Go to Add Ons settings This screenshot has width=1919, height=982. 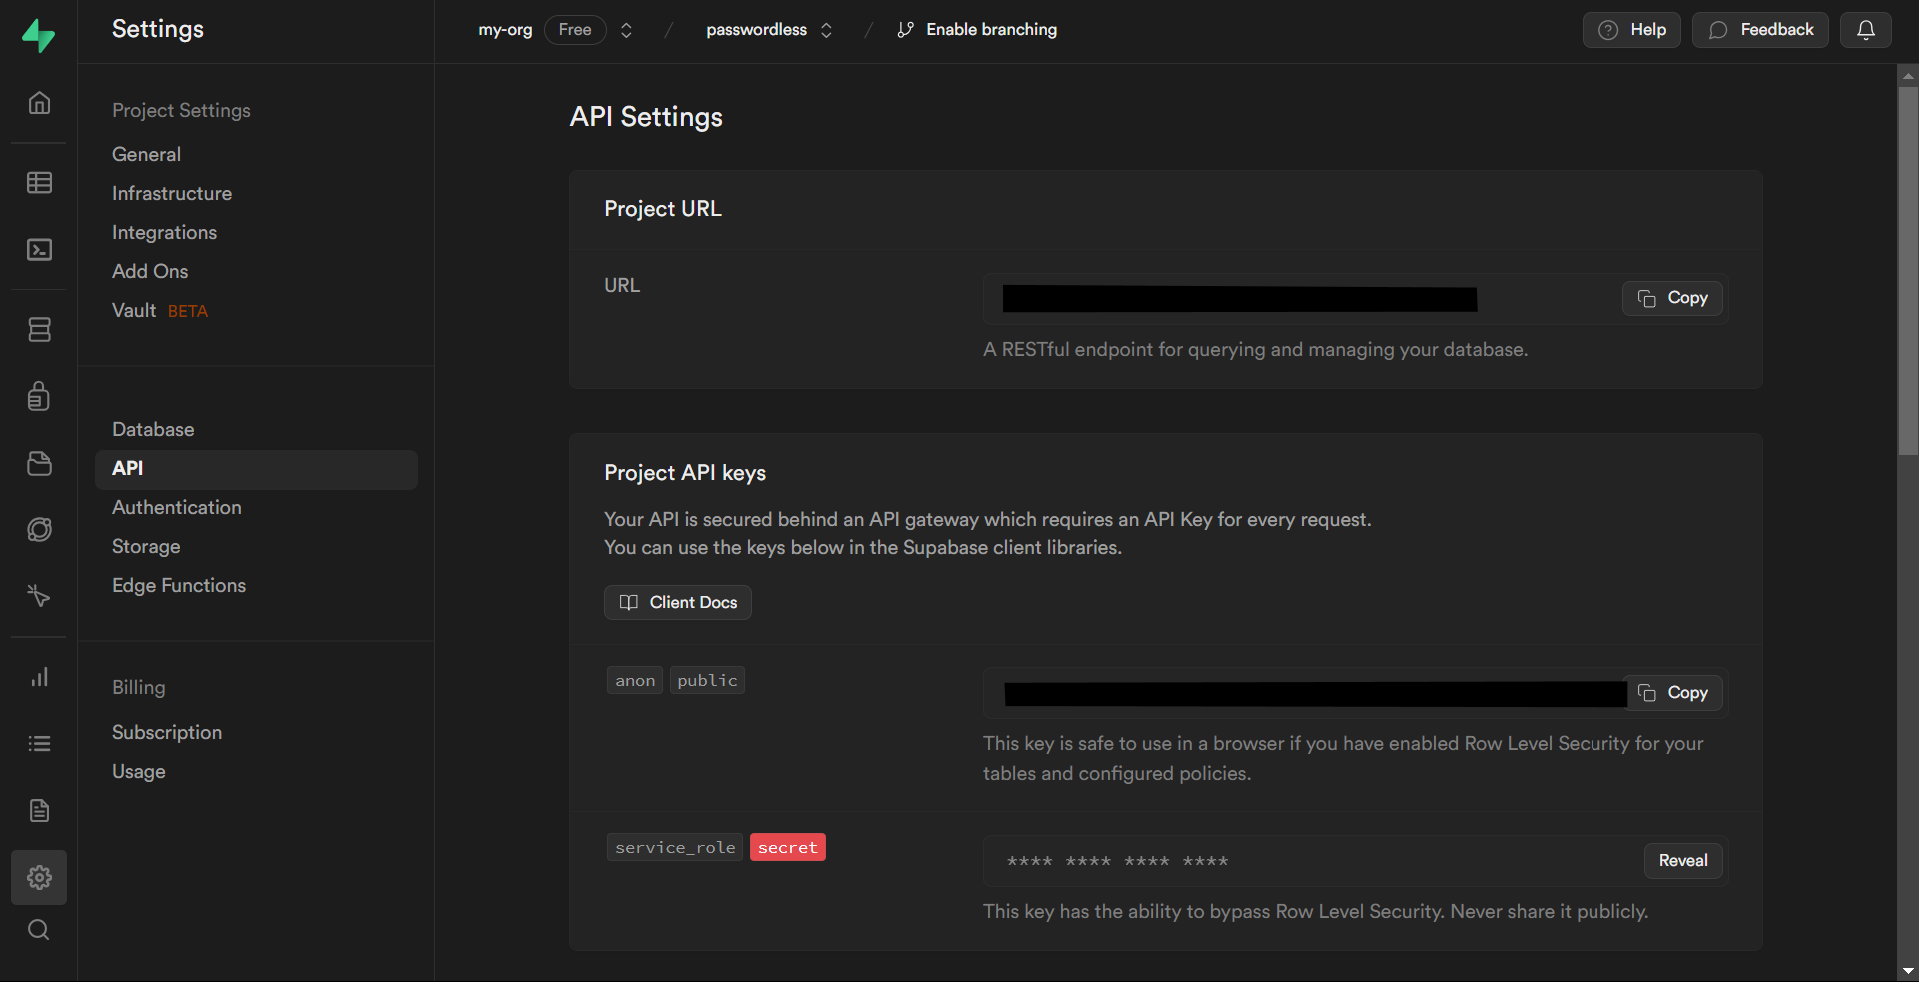150,271
